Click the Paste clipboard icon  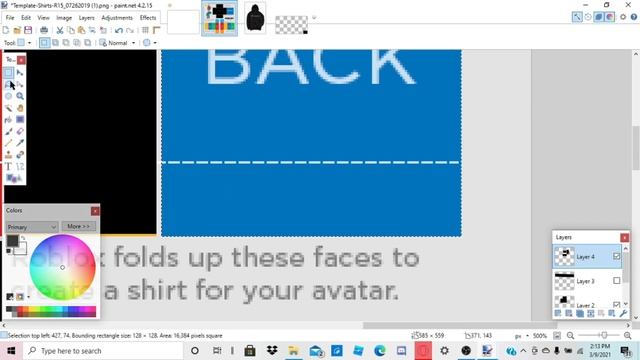(x=81, y=30)
